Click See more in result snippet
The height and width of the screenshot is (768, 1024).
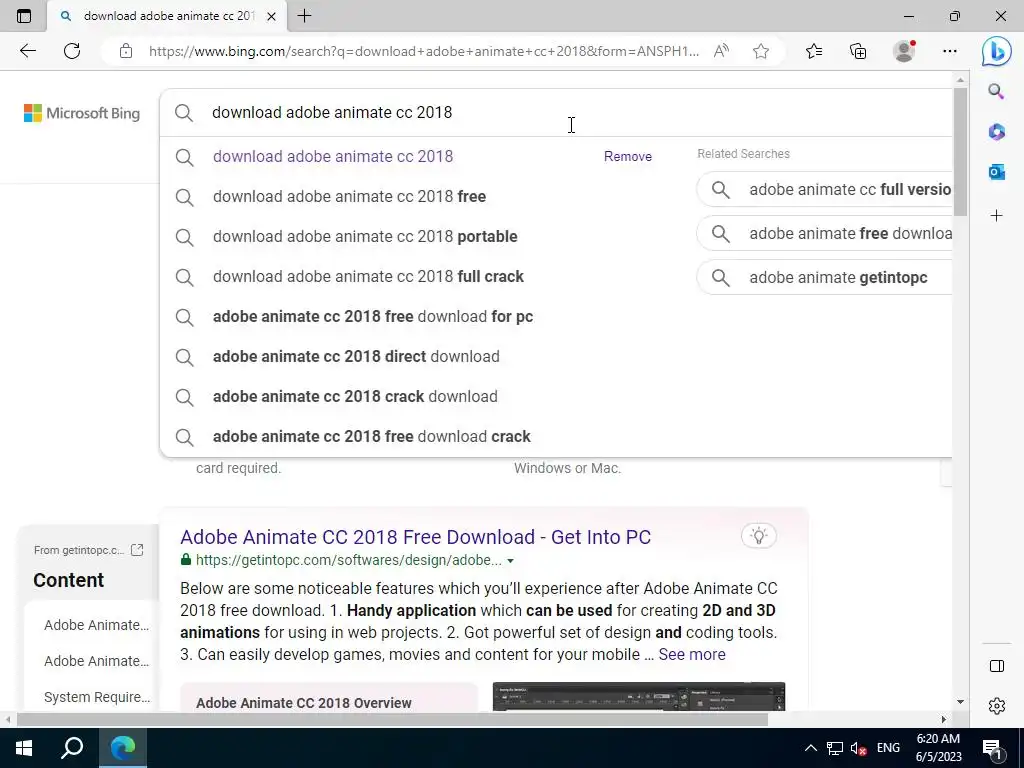point(692,654)
